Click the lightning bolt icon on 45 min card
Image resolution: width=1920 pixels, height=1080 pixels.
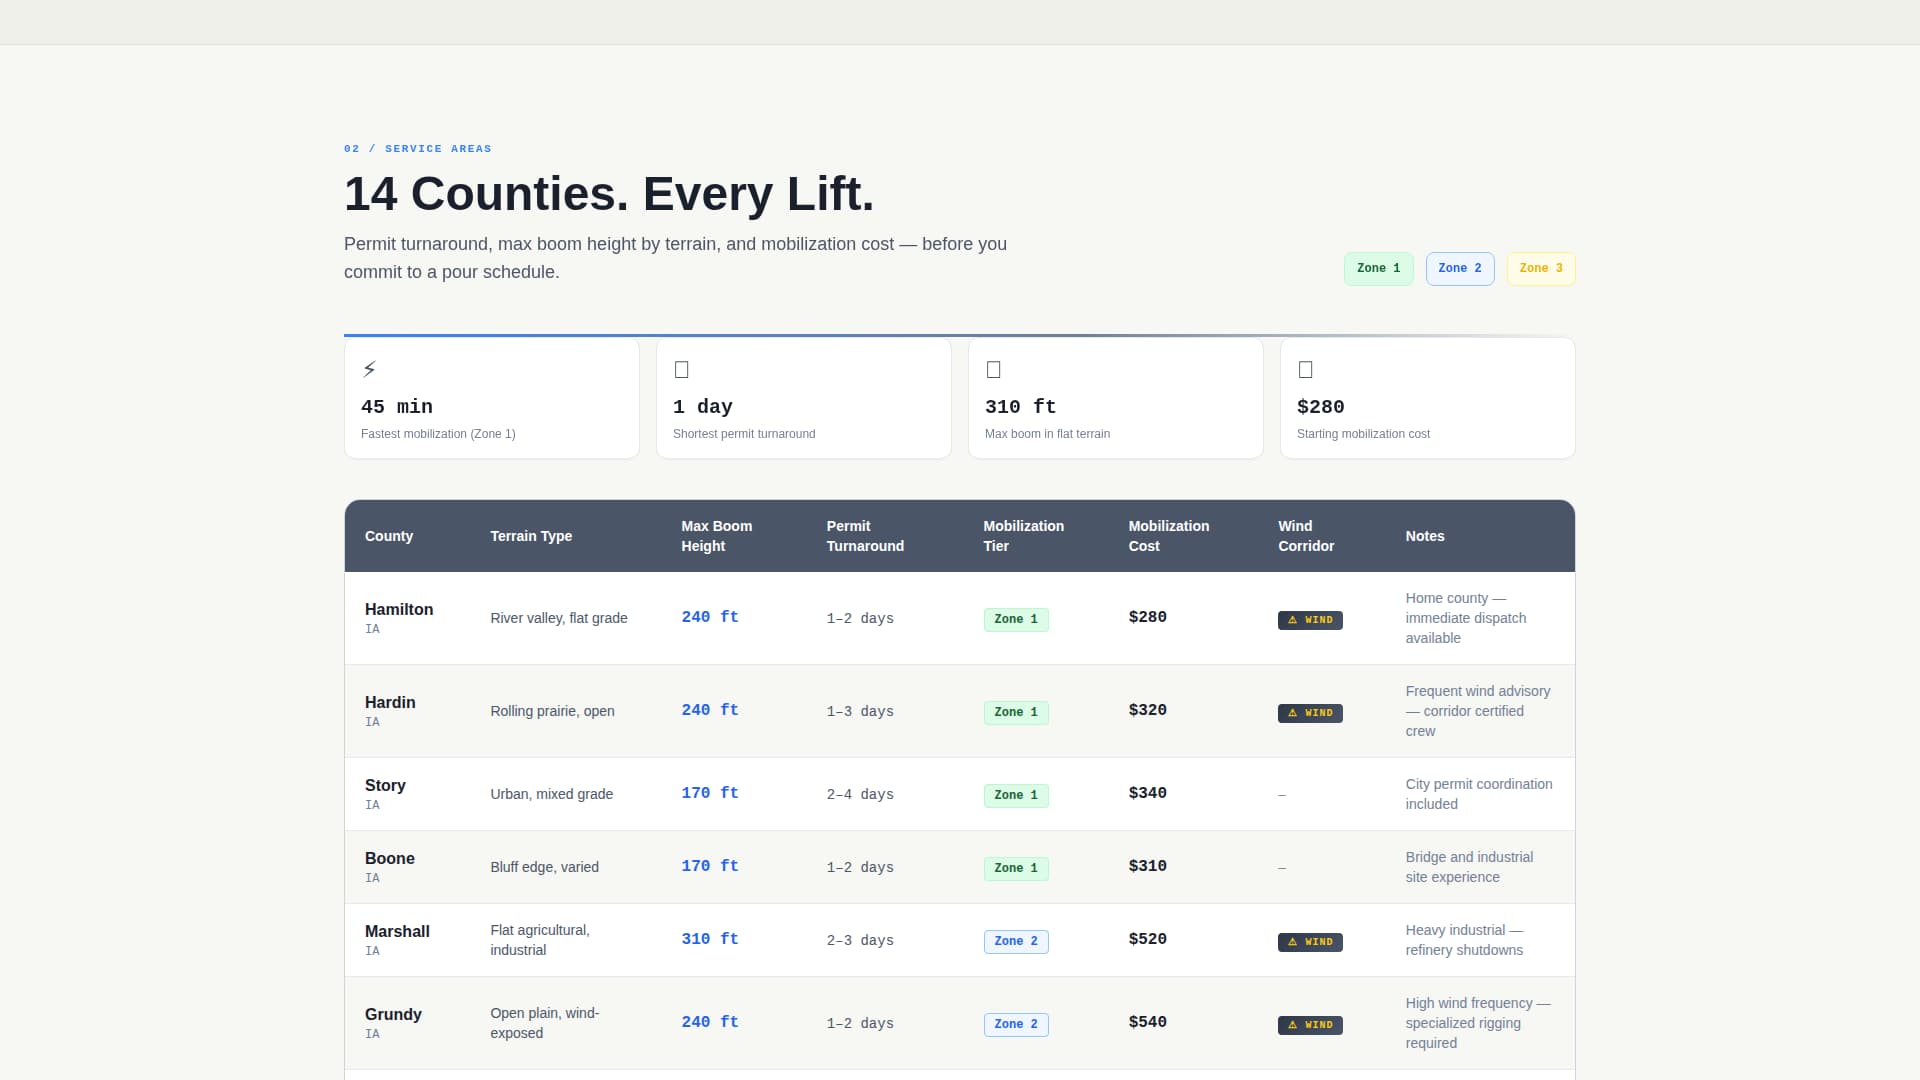point(369,370)
